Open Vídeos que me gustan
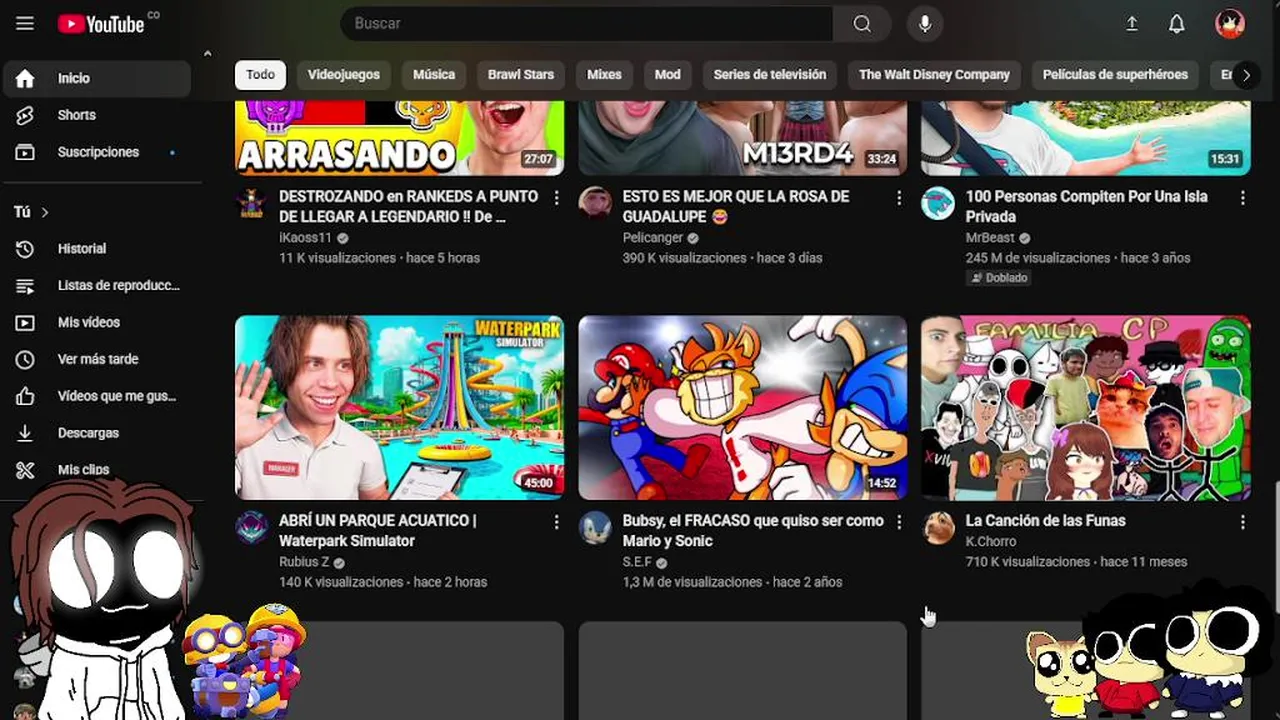The width and height of the screenshot is (1280, 720). tap(97, 396)
